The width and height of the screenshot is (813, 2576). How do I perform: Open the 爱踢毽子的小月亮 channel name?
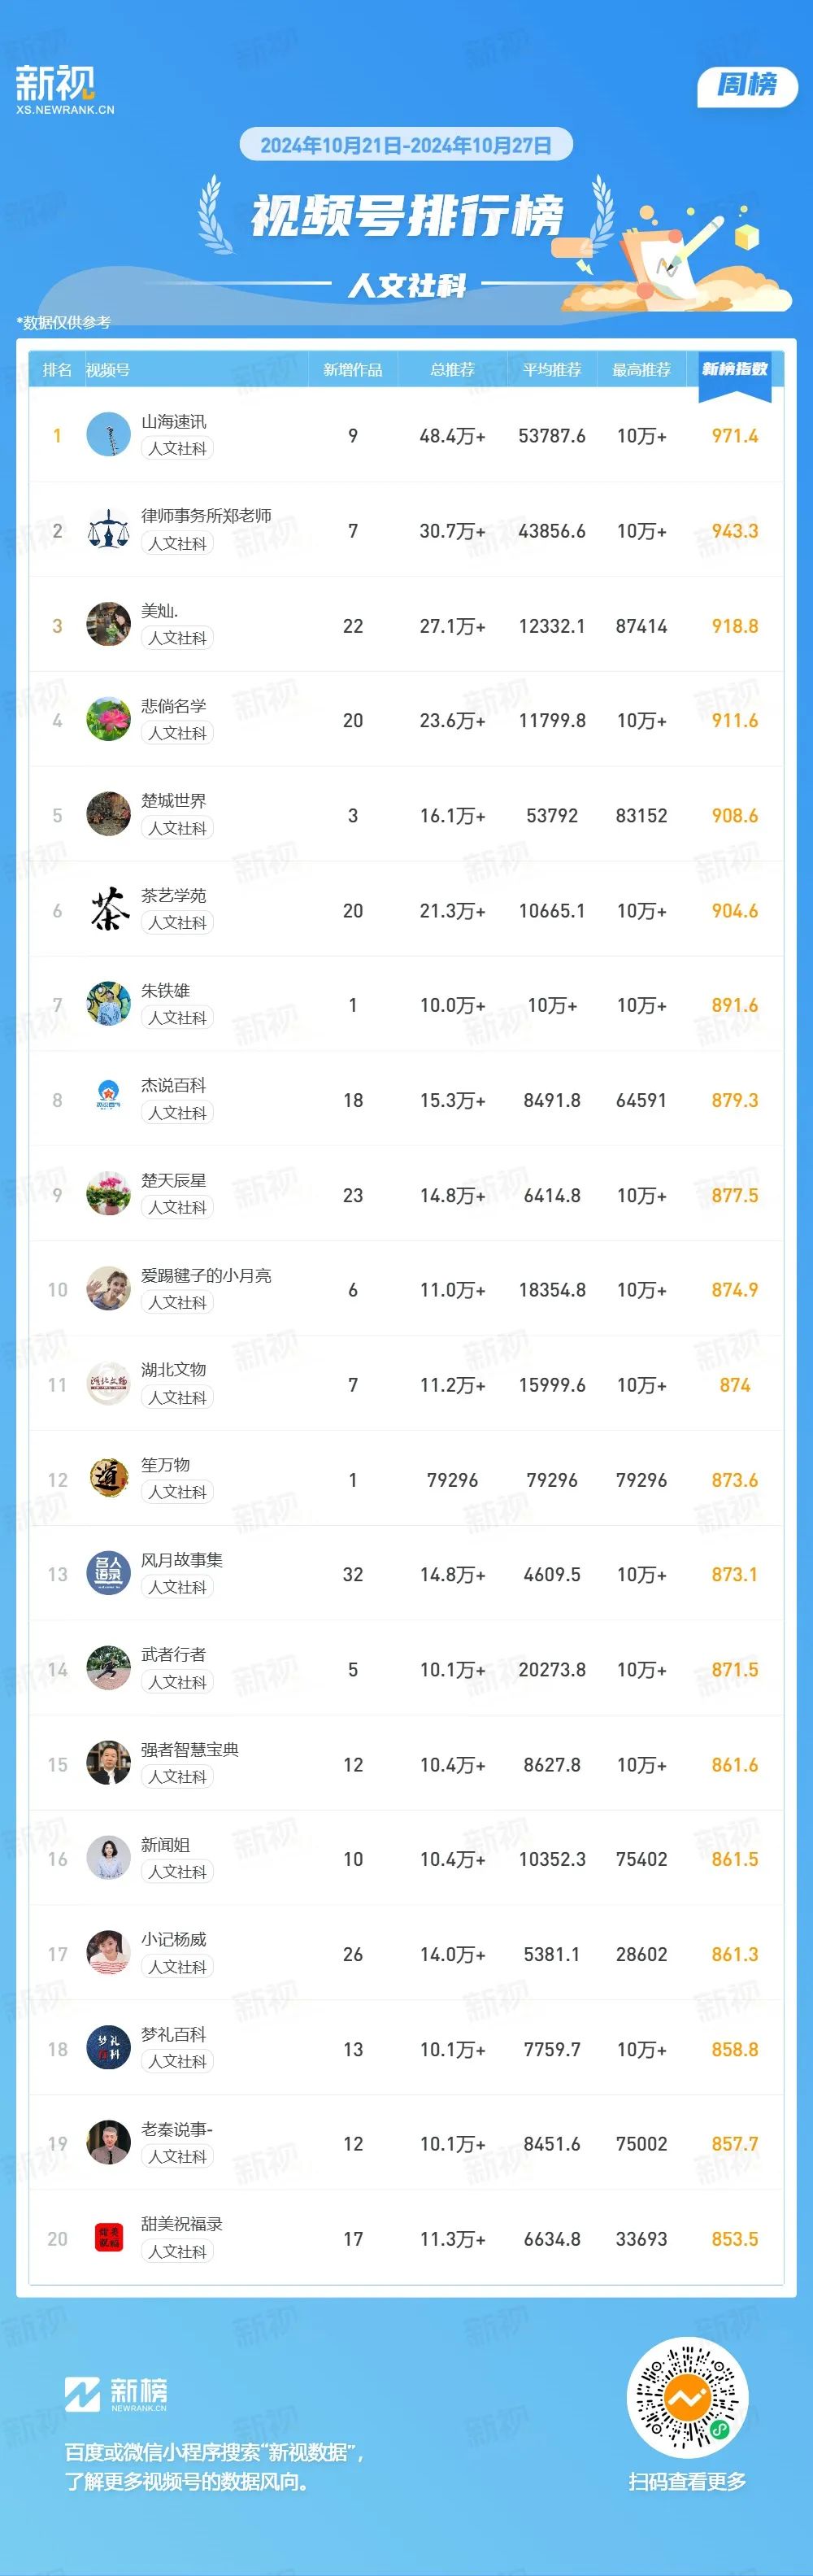[x=206, y=1275]
